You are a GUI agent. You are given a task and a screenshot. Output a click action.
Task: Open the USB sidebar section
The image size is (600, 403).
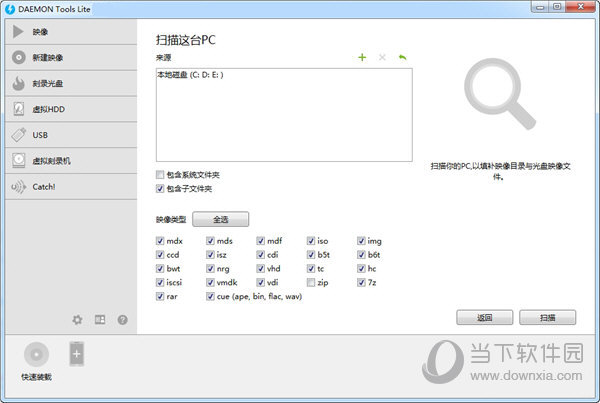[x=71, y=135]
